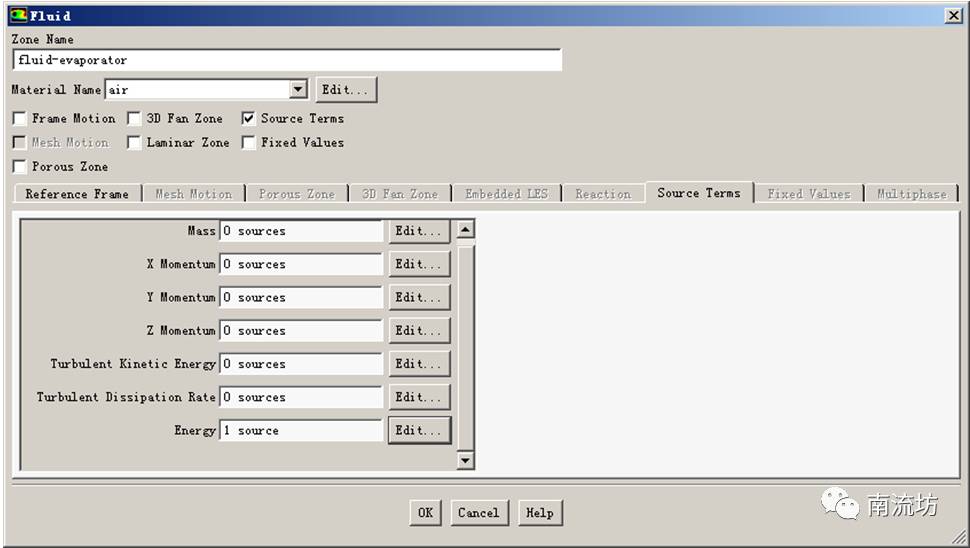The width and height of the screenshot is (970, 548).
Task: Open Help for the Fluid dialog
Action: coord(540,513)
